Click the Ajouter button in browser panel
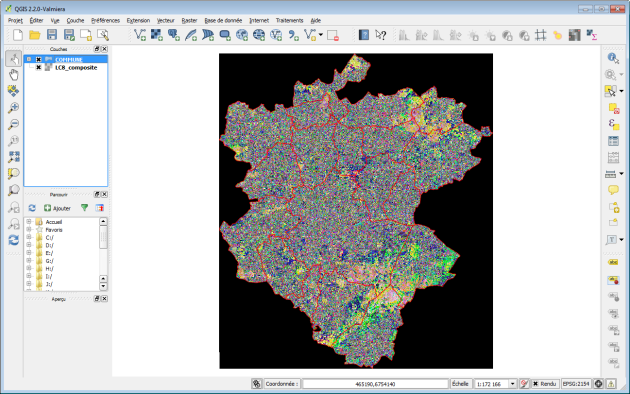This screenshot has height=394, width=630. tap(57, 208)
